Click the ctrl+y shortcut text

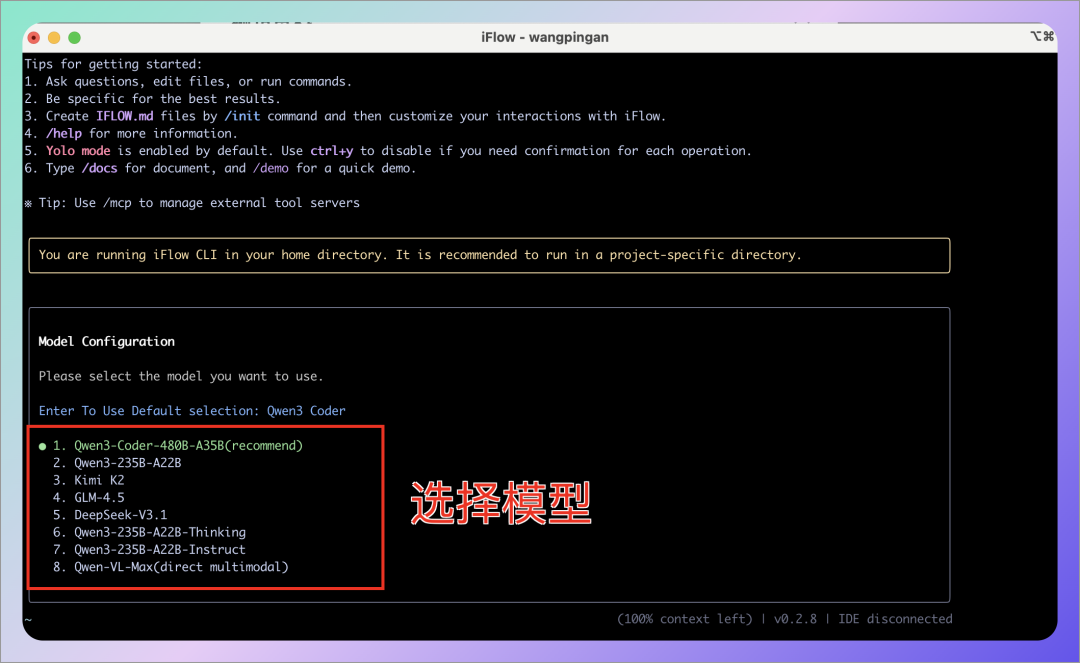[331, 150]
